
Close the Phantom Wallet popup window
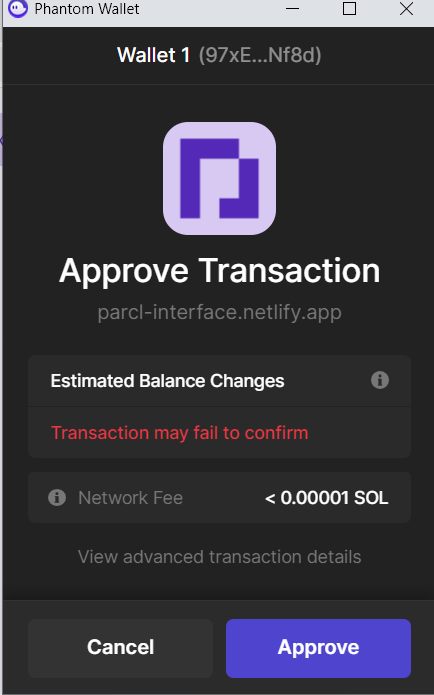(406, 8)
